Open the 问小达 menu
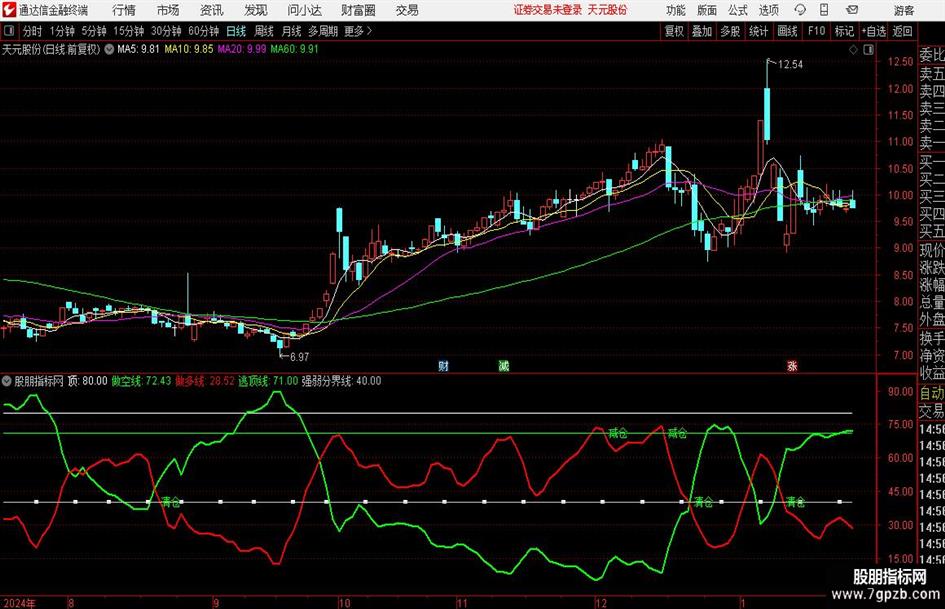Image resolution: width=945 pixels, height=609 pixels. pyautogui.click(x=304, y=10)
